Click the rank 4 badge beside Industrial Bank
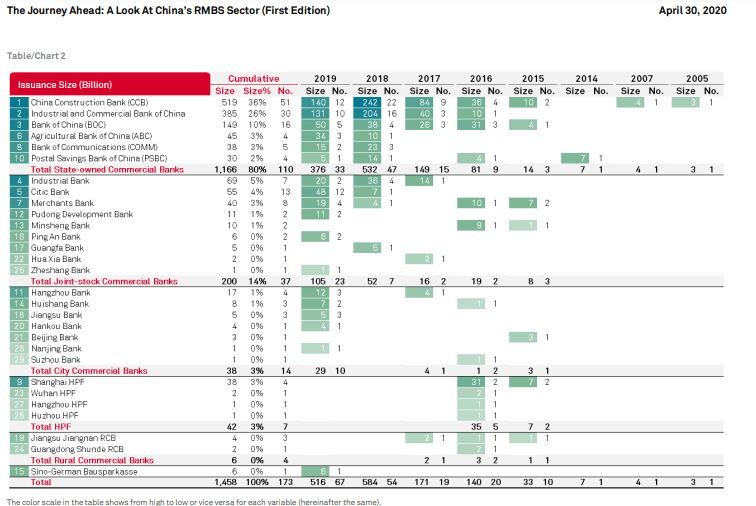Screen dimensions: 756x506 [18, 181]
